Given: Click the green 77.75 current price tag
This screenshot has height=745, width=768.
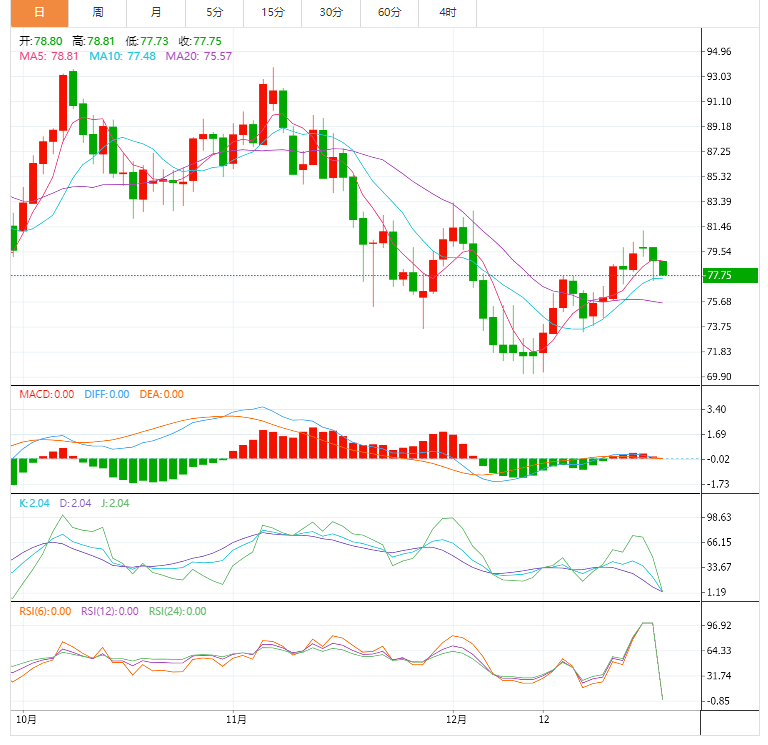Looking at the screenshot, I should coord(730,275).
